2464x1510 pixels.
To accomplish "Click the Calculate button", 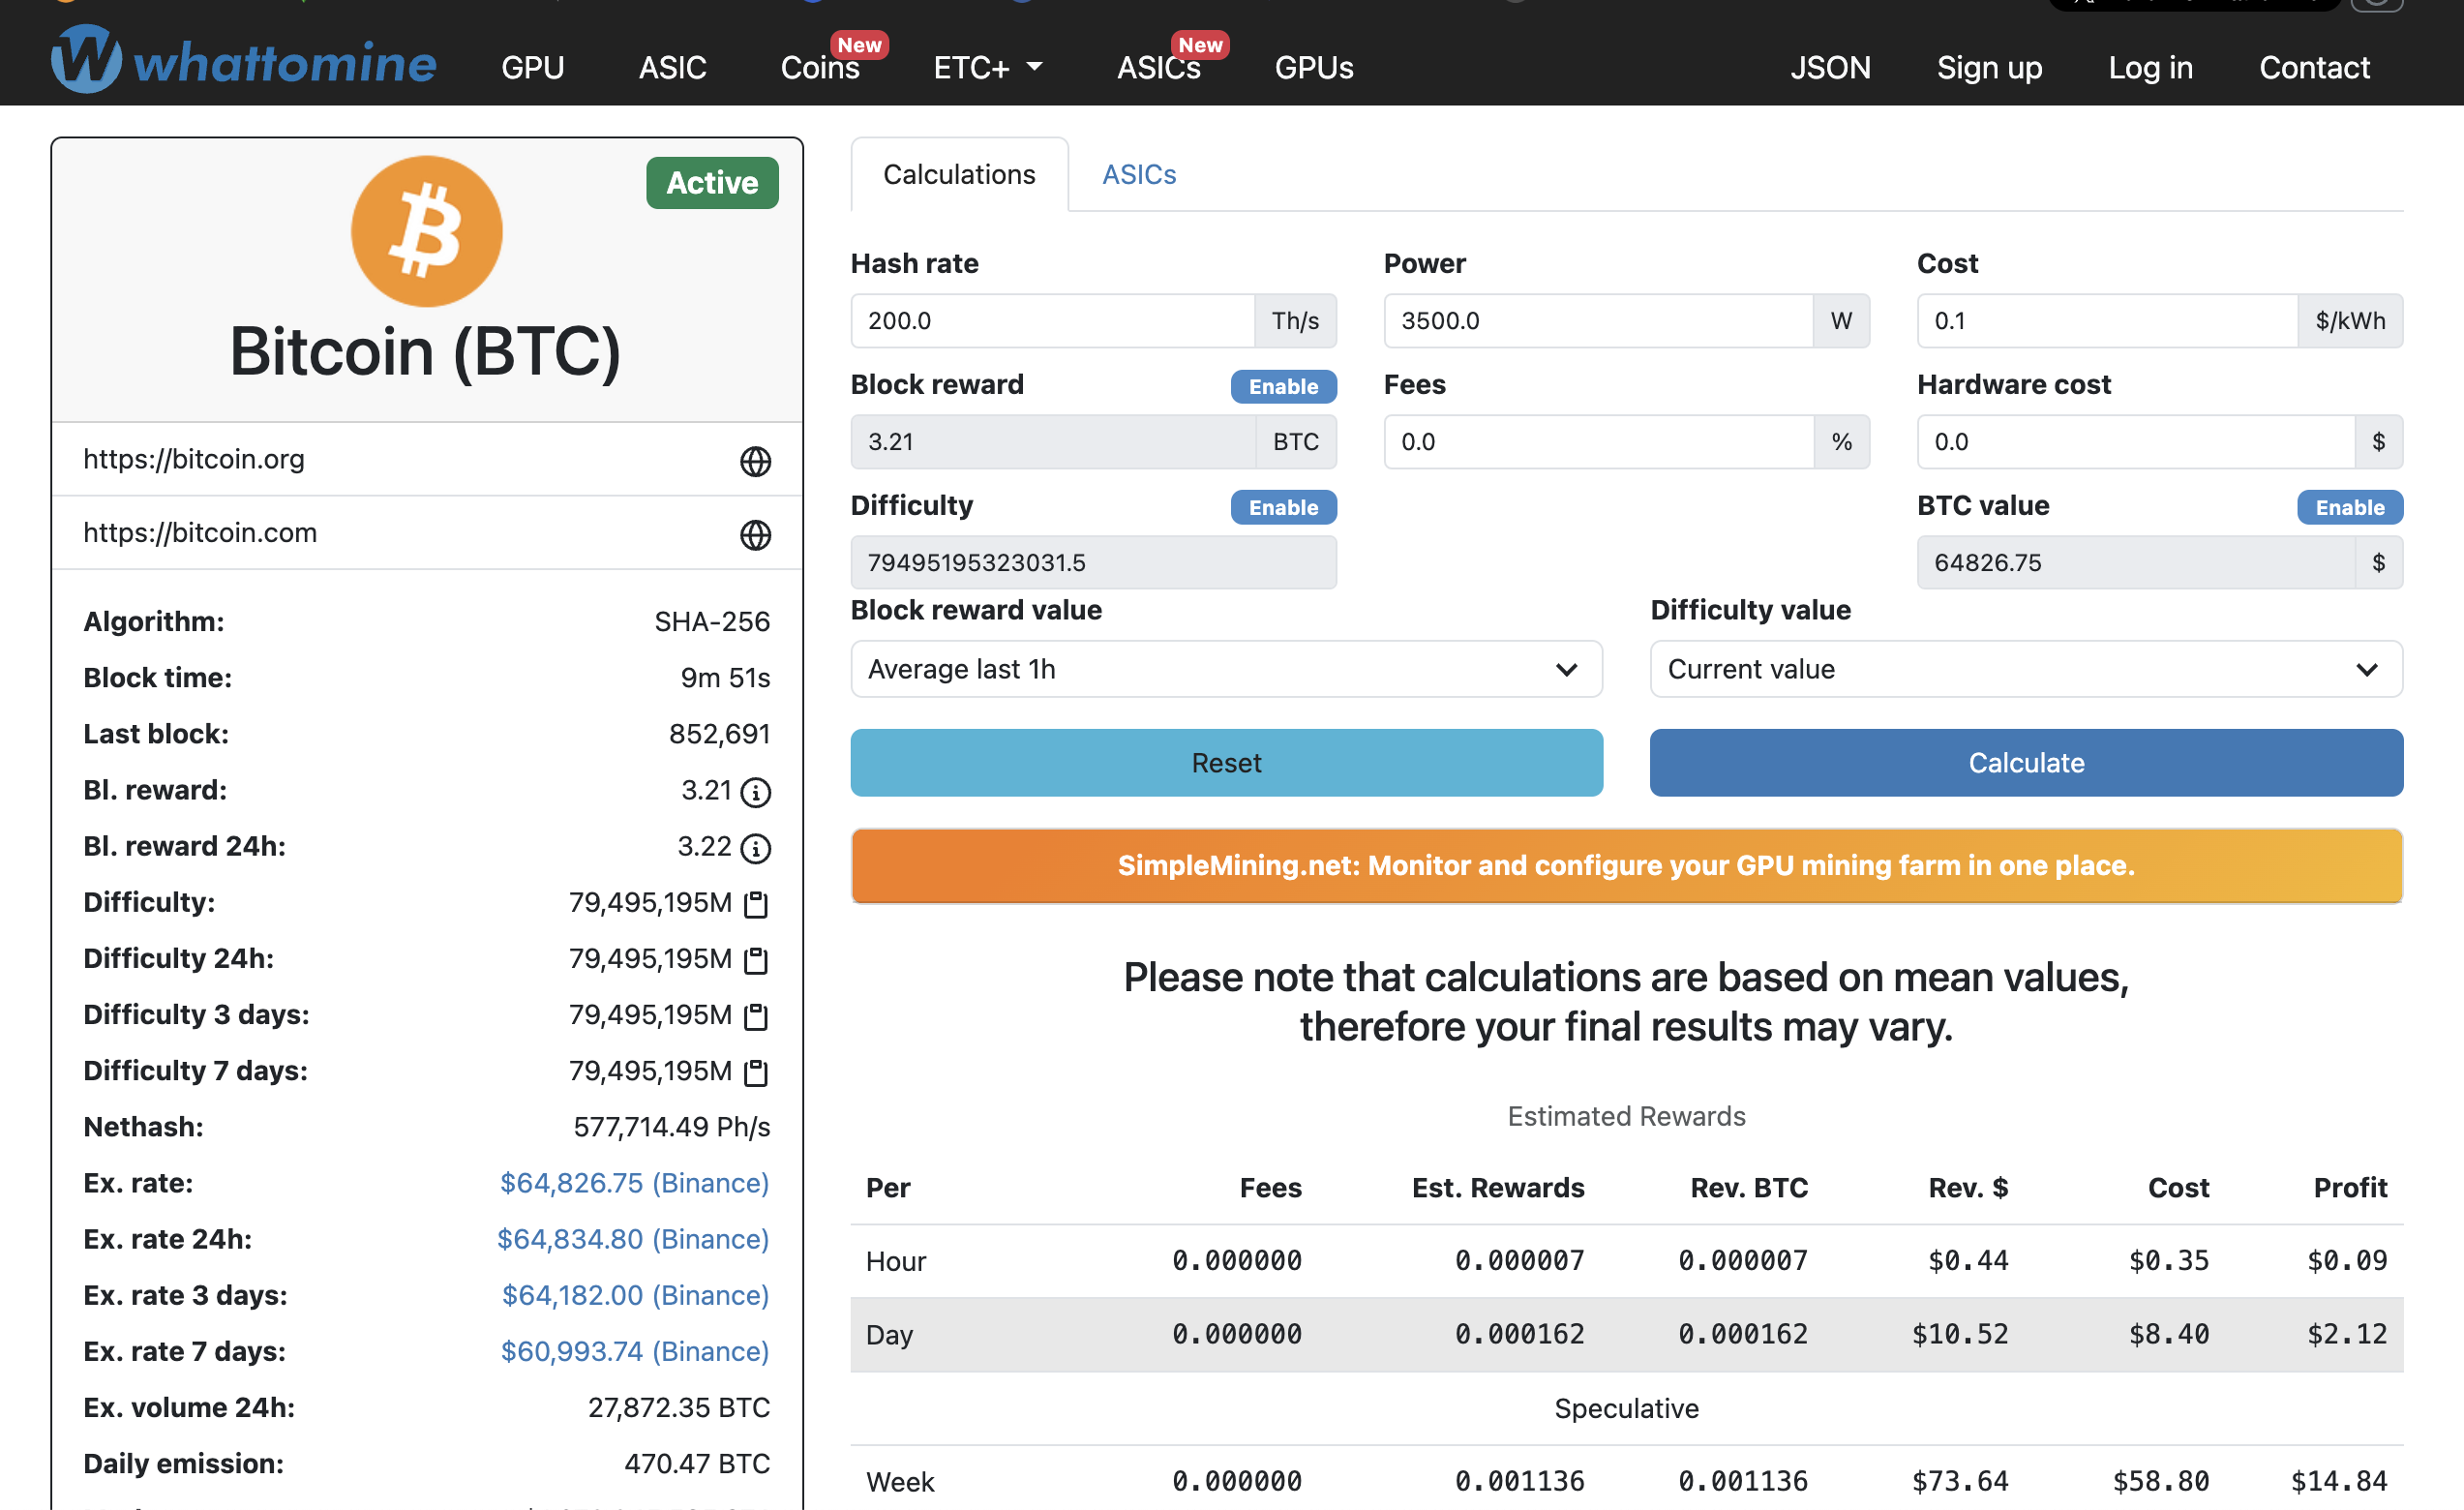I will [2026, 763].
